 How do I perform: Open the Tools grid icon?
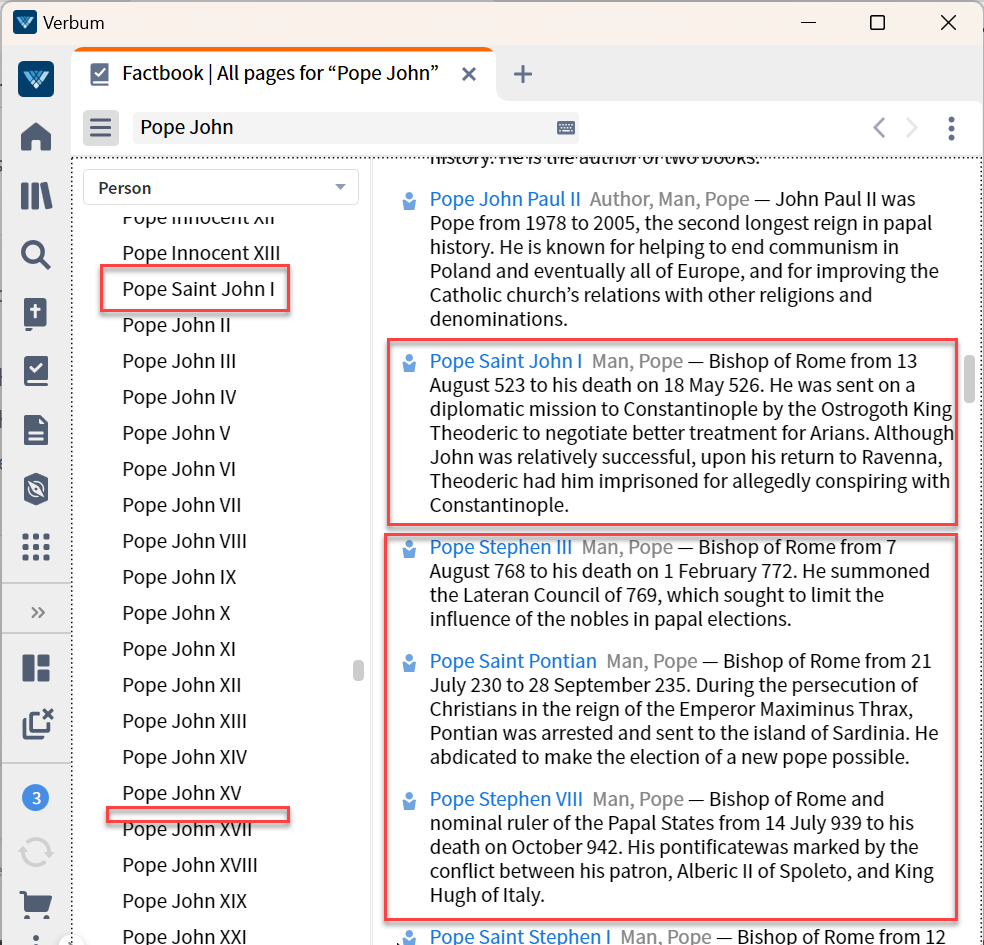tap(36, 547)
